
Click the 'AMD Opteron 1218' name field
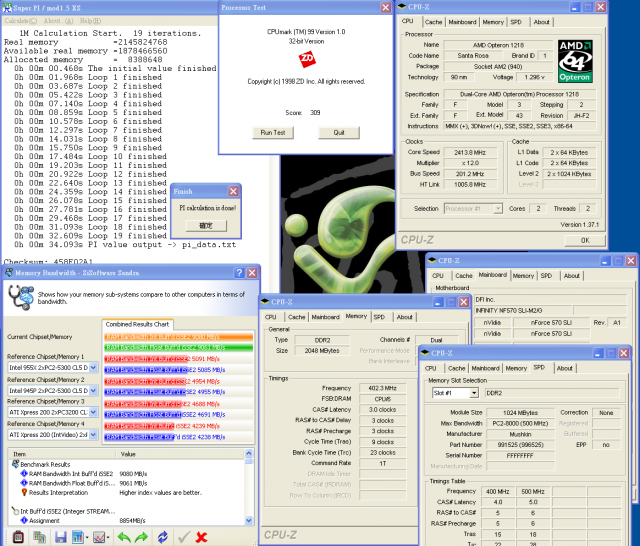tap(498, 45)
